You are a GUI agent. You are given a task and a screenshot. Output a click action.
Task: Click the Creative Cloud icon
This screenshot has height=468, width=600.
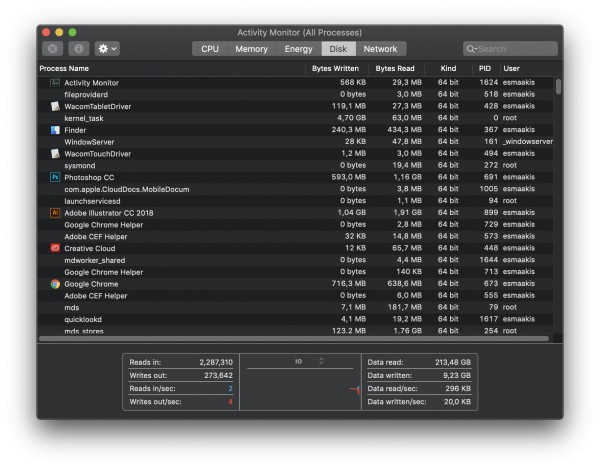point(55,248)
